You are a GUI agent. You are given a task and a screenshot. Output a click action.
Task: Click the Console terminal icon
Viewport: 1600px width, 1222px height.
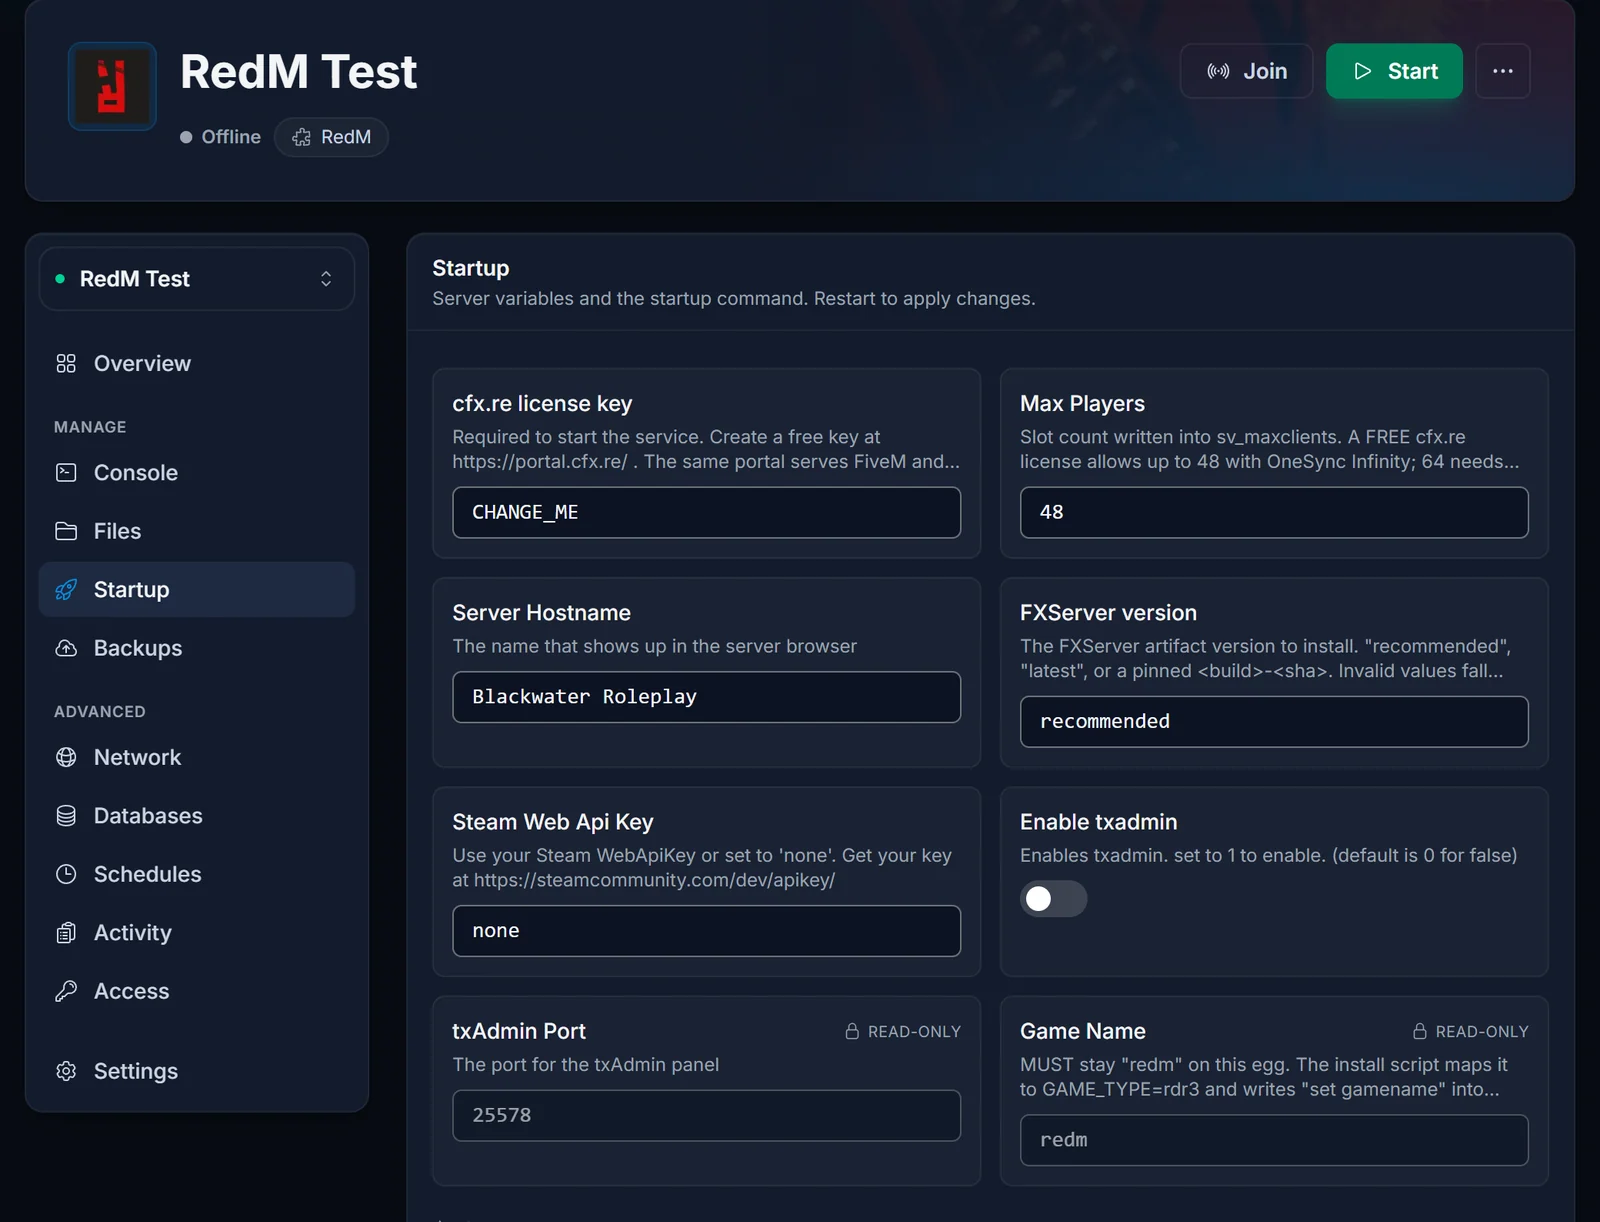click(x=66, y=473)
